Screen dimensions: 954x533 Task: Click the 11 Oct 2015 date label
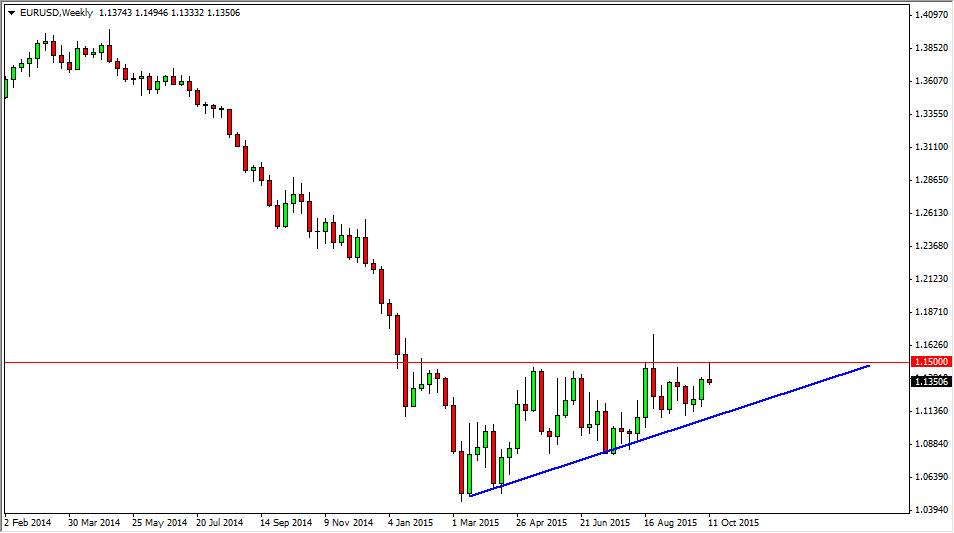pos(734,523)
